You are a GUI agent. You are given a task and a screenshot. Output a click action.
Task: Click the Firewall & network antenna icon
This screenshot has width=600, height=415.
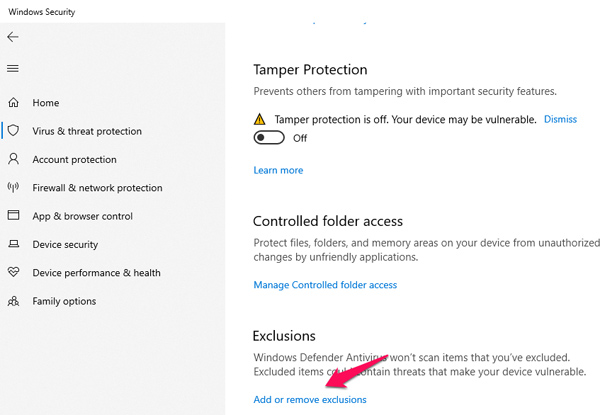click(13, 187)
